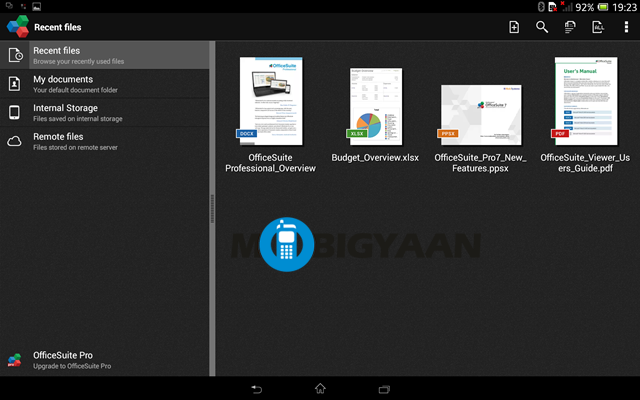Browse Internal Storage entry
640x400 pixels.
click(104, 112)
